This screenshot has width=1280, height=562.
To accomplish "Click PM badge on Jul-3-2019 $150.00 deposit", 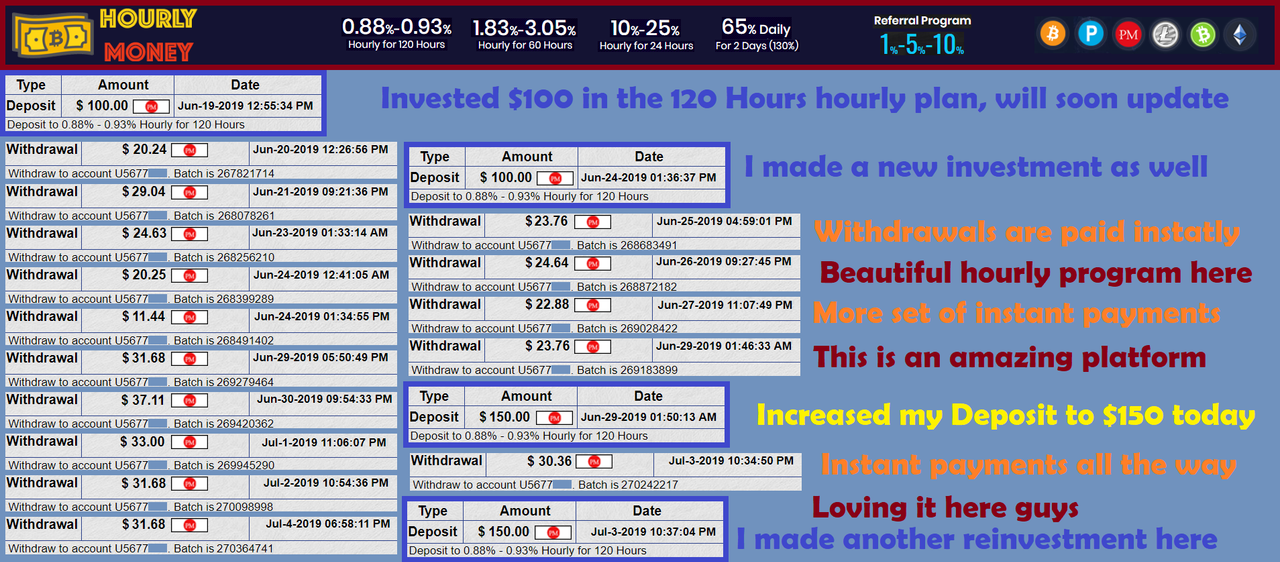I will point(553,533).
